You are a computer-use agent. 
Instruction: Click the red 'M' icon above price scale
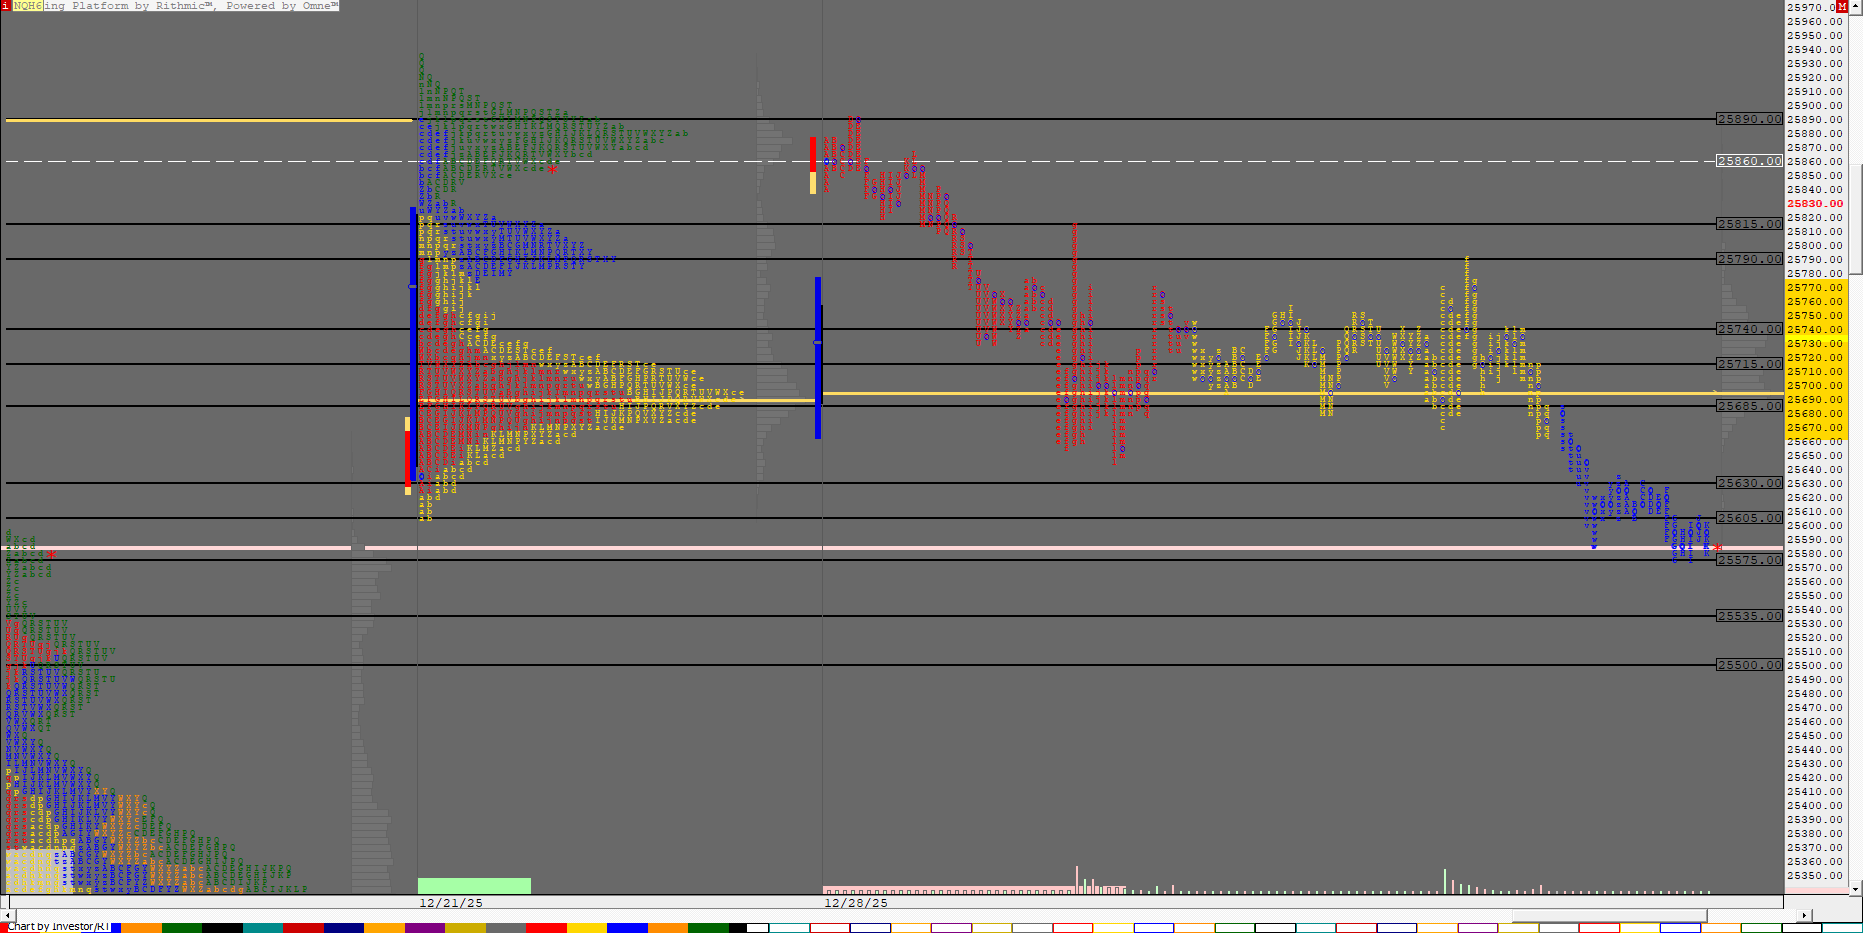click(1842, 6)
